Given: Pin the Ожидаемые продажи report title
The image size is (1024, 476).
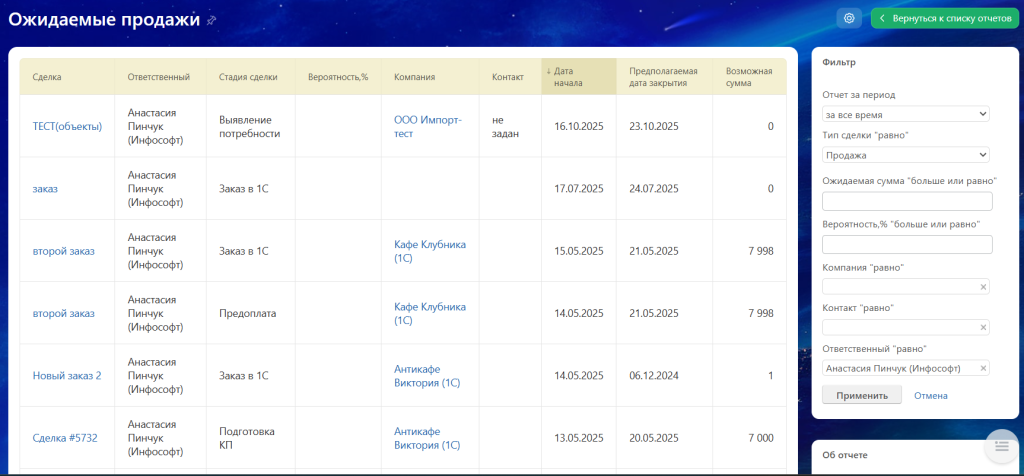Looking at the screenshot, I should coord(211,21).
